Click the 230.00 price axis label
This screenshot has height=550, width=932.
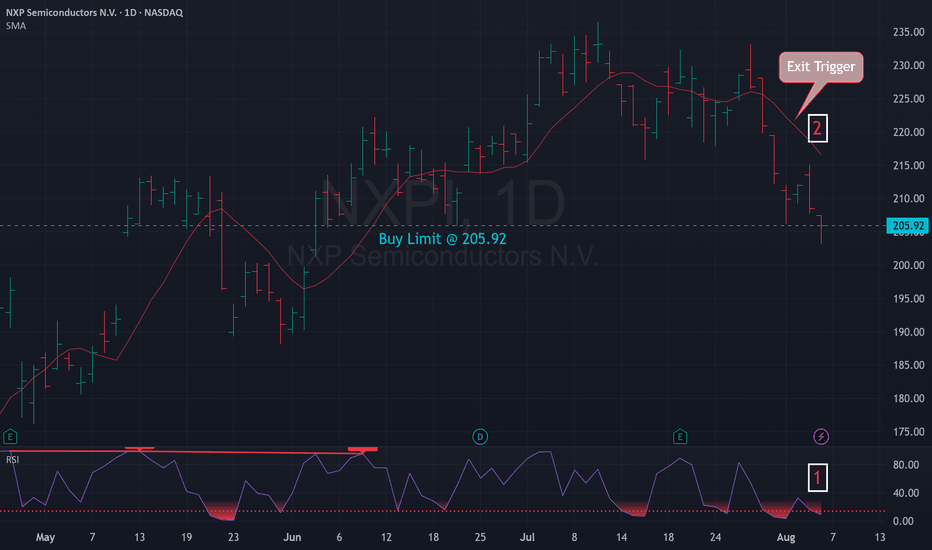[908, 65]
